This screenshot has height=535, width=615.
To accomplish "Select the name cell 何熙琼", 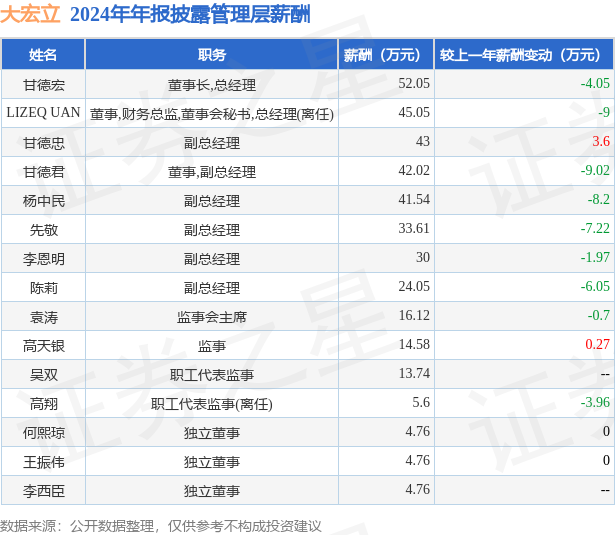I will tap(44, 433).
